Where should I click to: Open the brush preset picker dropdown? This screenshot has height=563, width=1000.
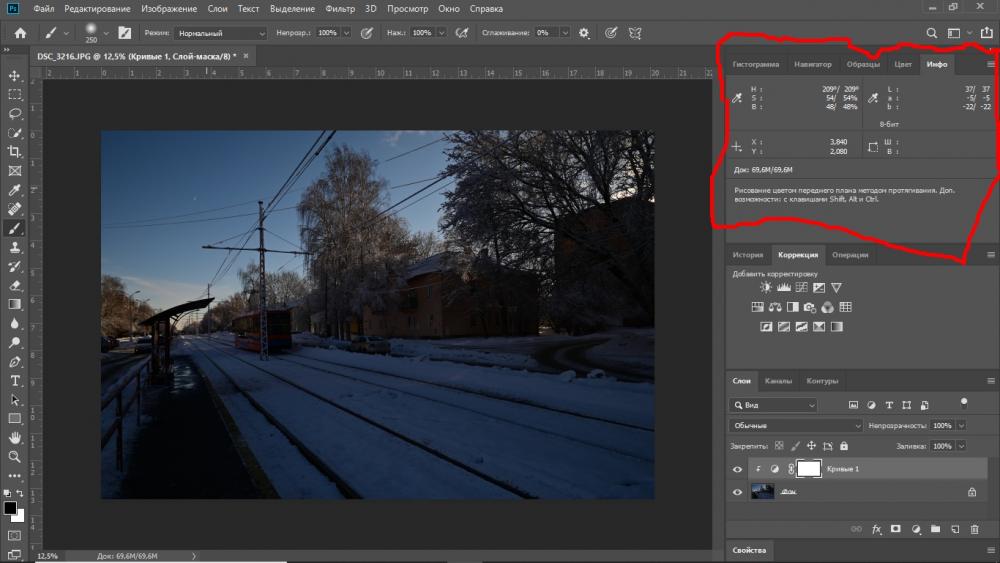106,33
